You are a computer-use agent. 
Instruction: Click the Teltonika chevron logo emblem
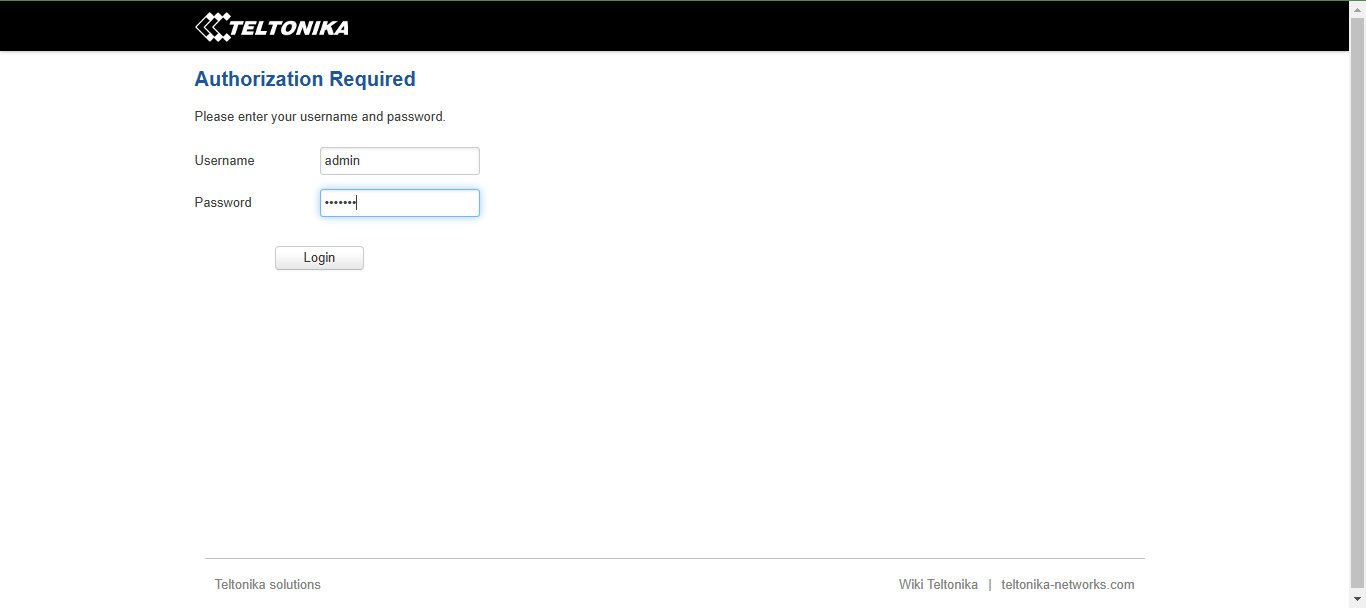212,27
